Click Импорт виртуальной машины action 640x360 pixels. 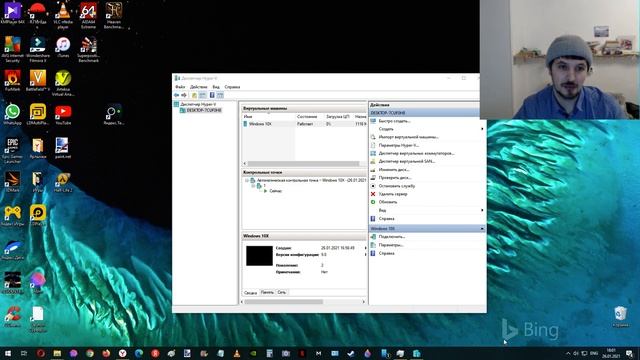pyautogui.click(x=408, y=137)
